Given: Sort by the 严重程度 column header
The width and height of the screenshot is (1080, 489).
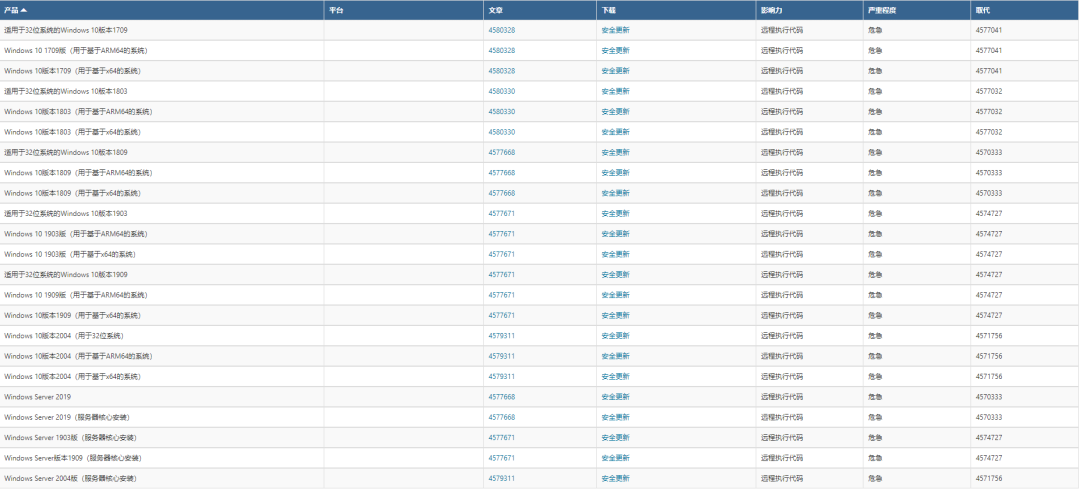Looking at the screenshot, I should click(882, 10).
